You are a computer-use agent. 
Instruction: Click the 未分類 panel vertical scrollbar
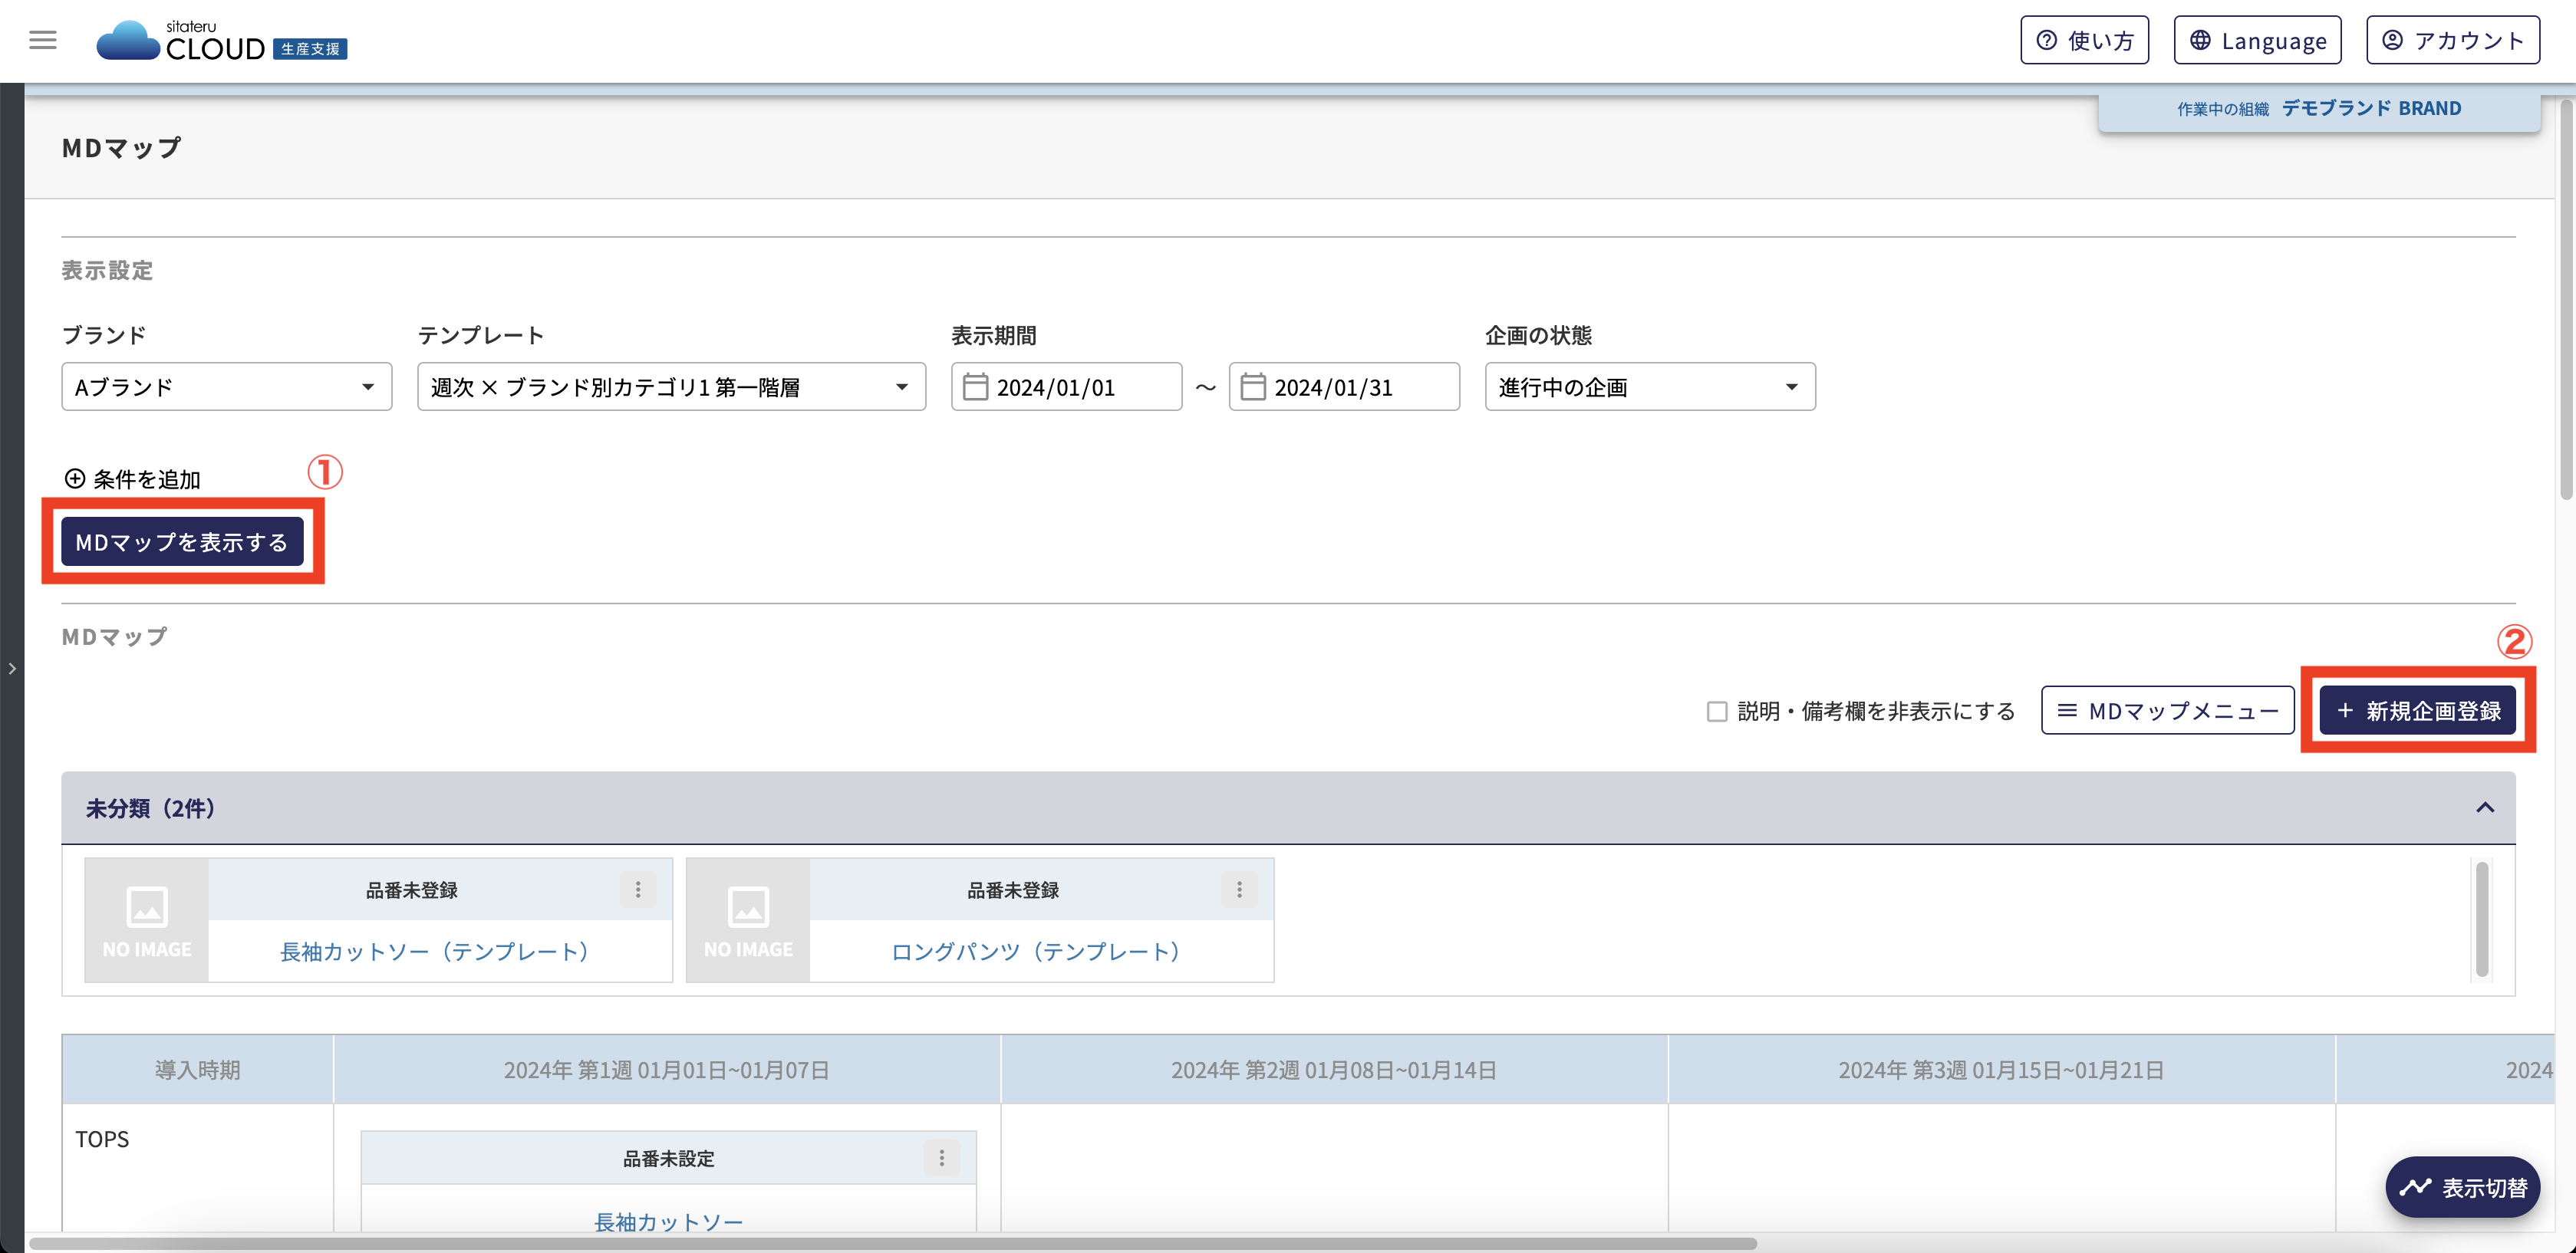tap(2482, 919)
